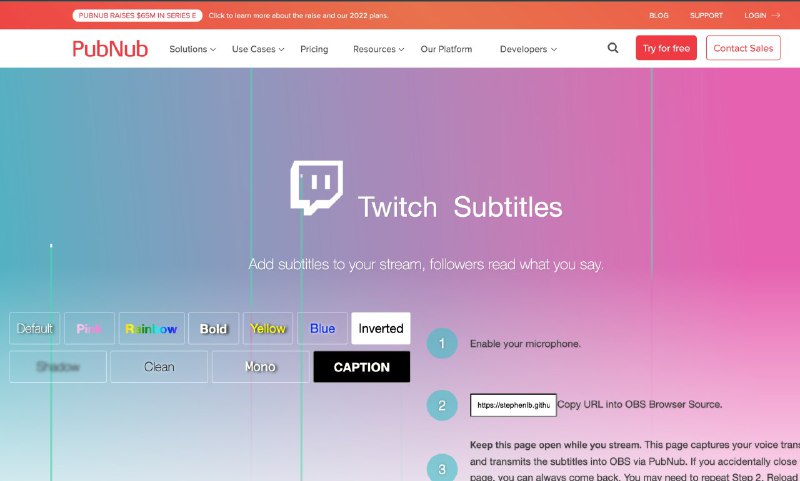Click the Enable your microphone text
The image size is (800, 481).
pyautogui.click(x=525, y=344)
